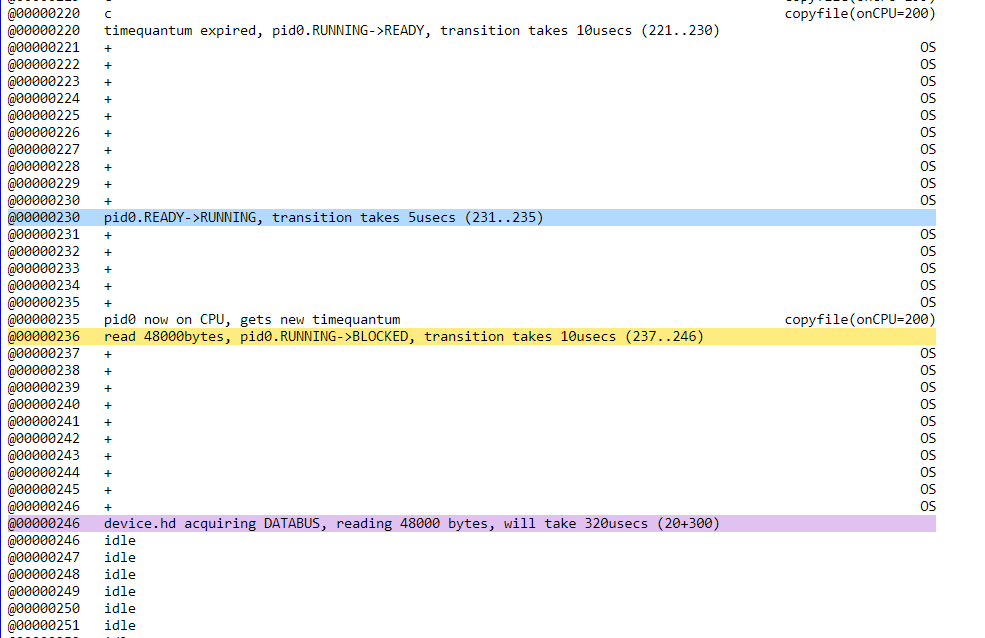Click the blue highlighted pid0.READY->RUNNING line

point(323,217)
